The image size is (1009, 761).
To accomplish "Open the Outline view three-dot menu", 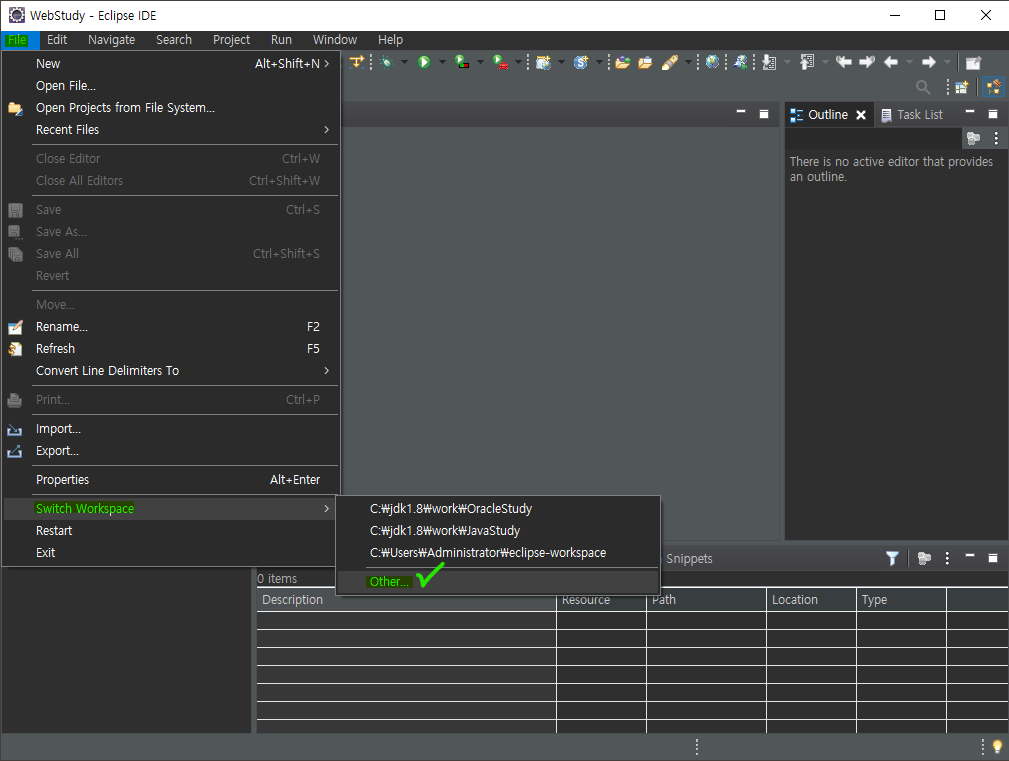I will [995, 138].
